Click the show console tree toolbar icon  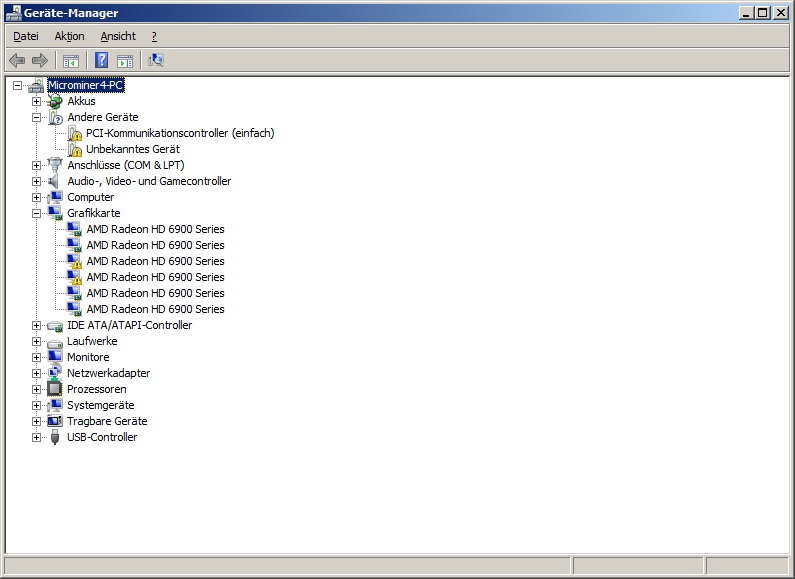[x=70, y=61]
